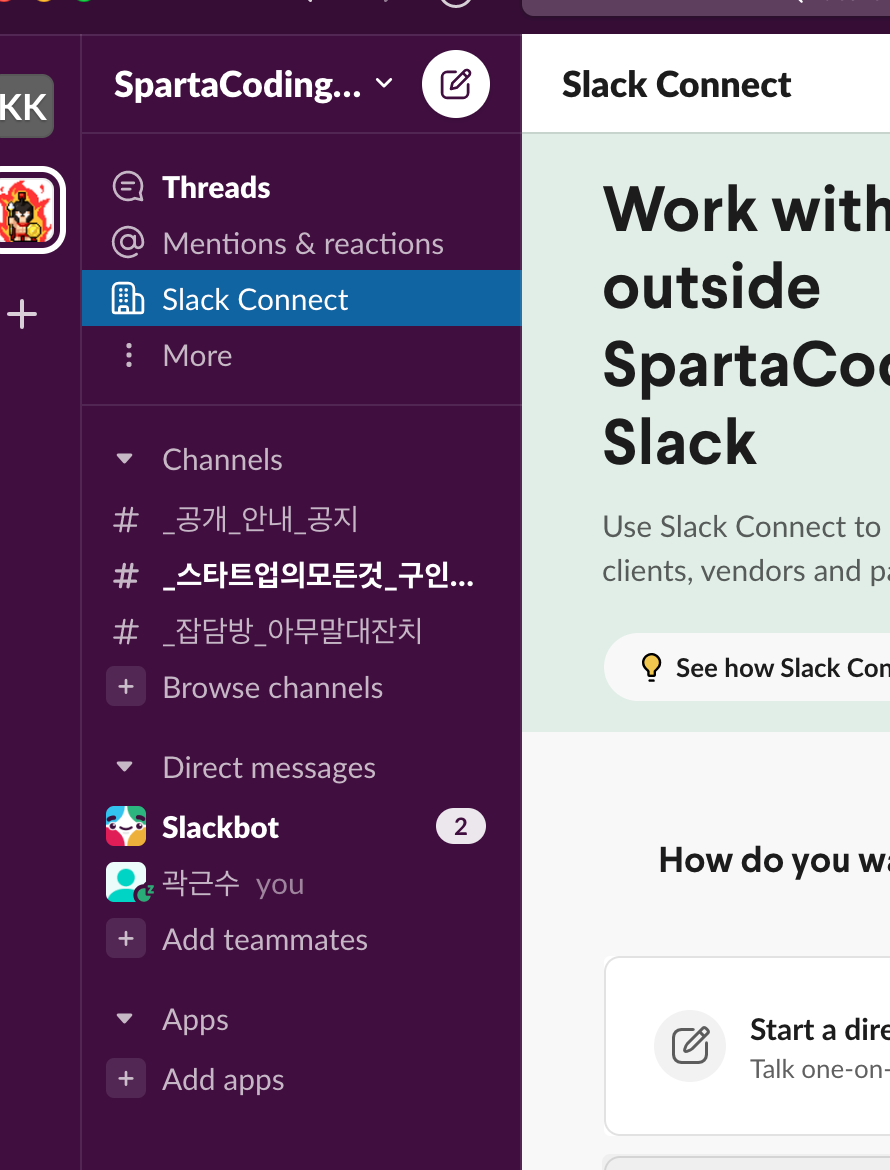Collapse the Apps section arrow
This screenshot has width=890, height=1170.
click(125, 1019)
